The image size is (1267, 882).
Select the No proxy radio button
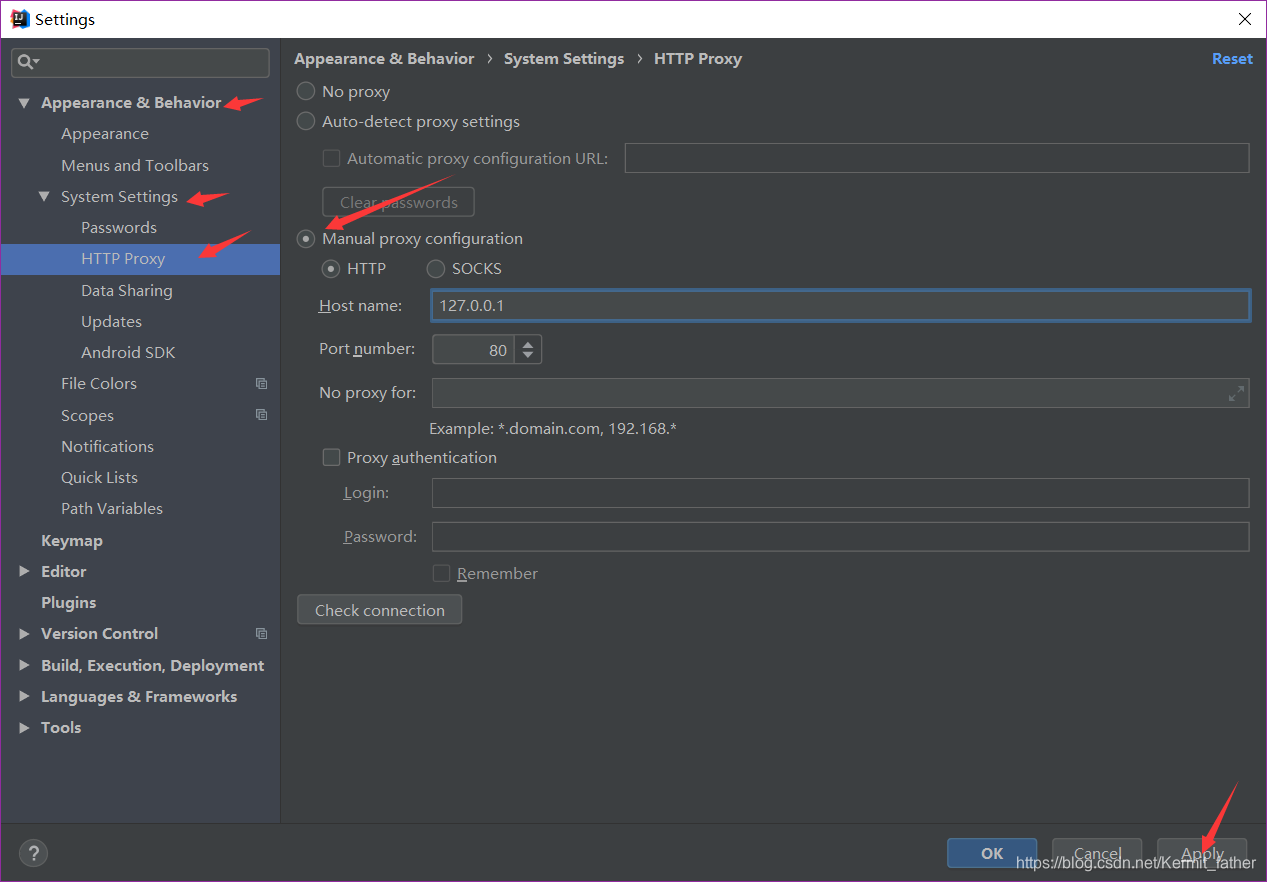[306, 91]
